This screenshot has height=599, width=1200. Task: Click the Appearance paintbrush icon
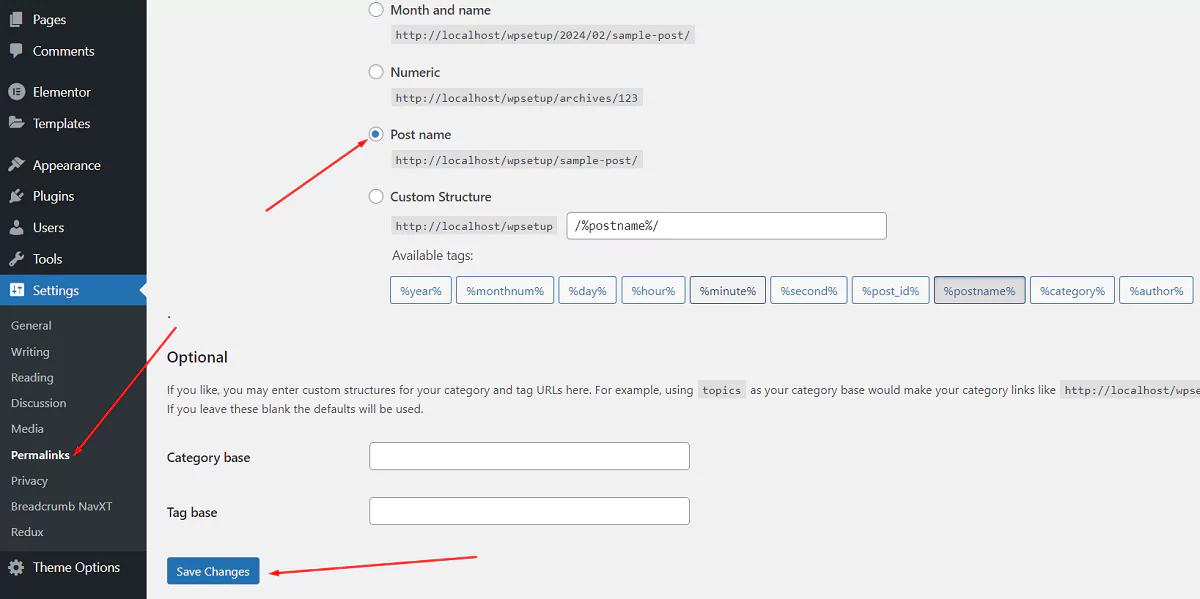coord(16,165)
